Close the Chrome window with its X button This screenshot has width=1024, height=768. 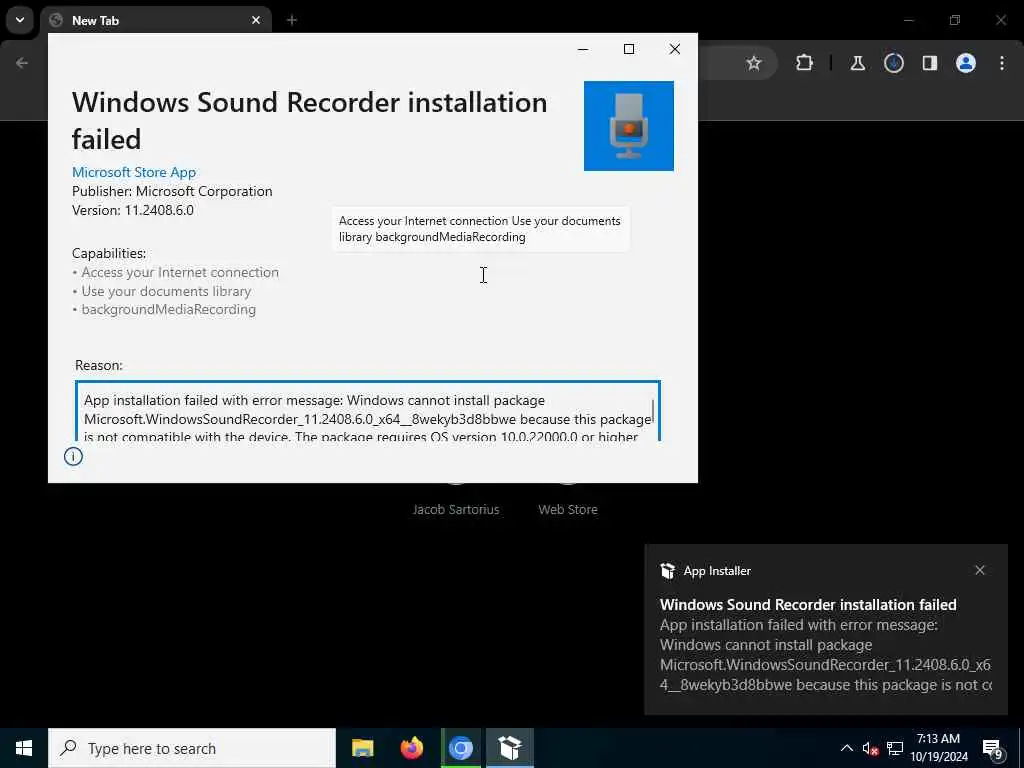1001,20
